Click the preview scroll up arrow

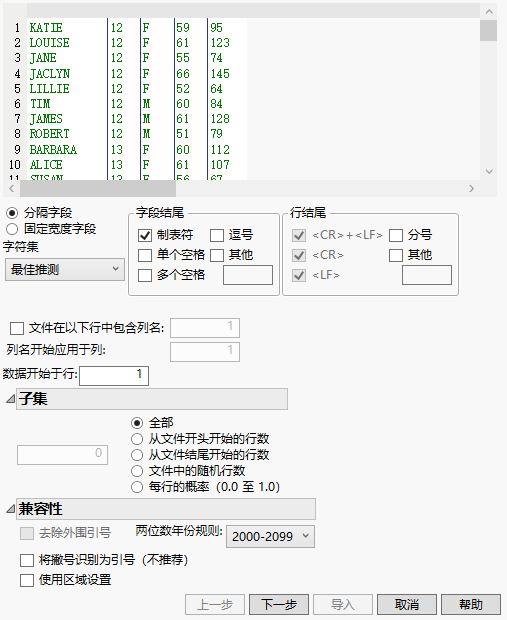pos(489,11)
